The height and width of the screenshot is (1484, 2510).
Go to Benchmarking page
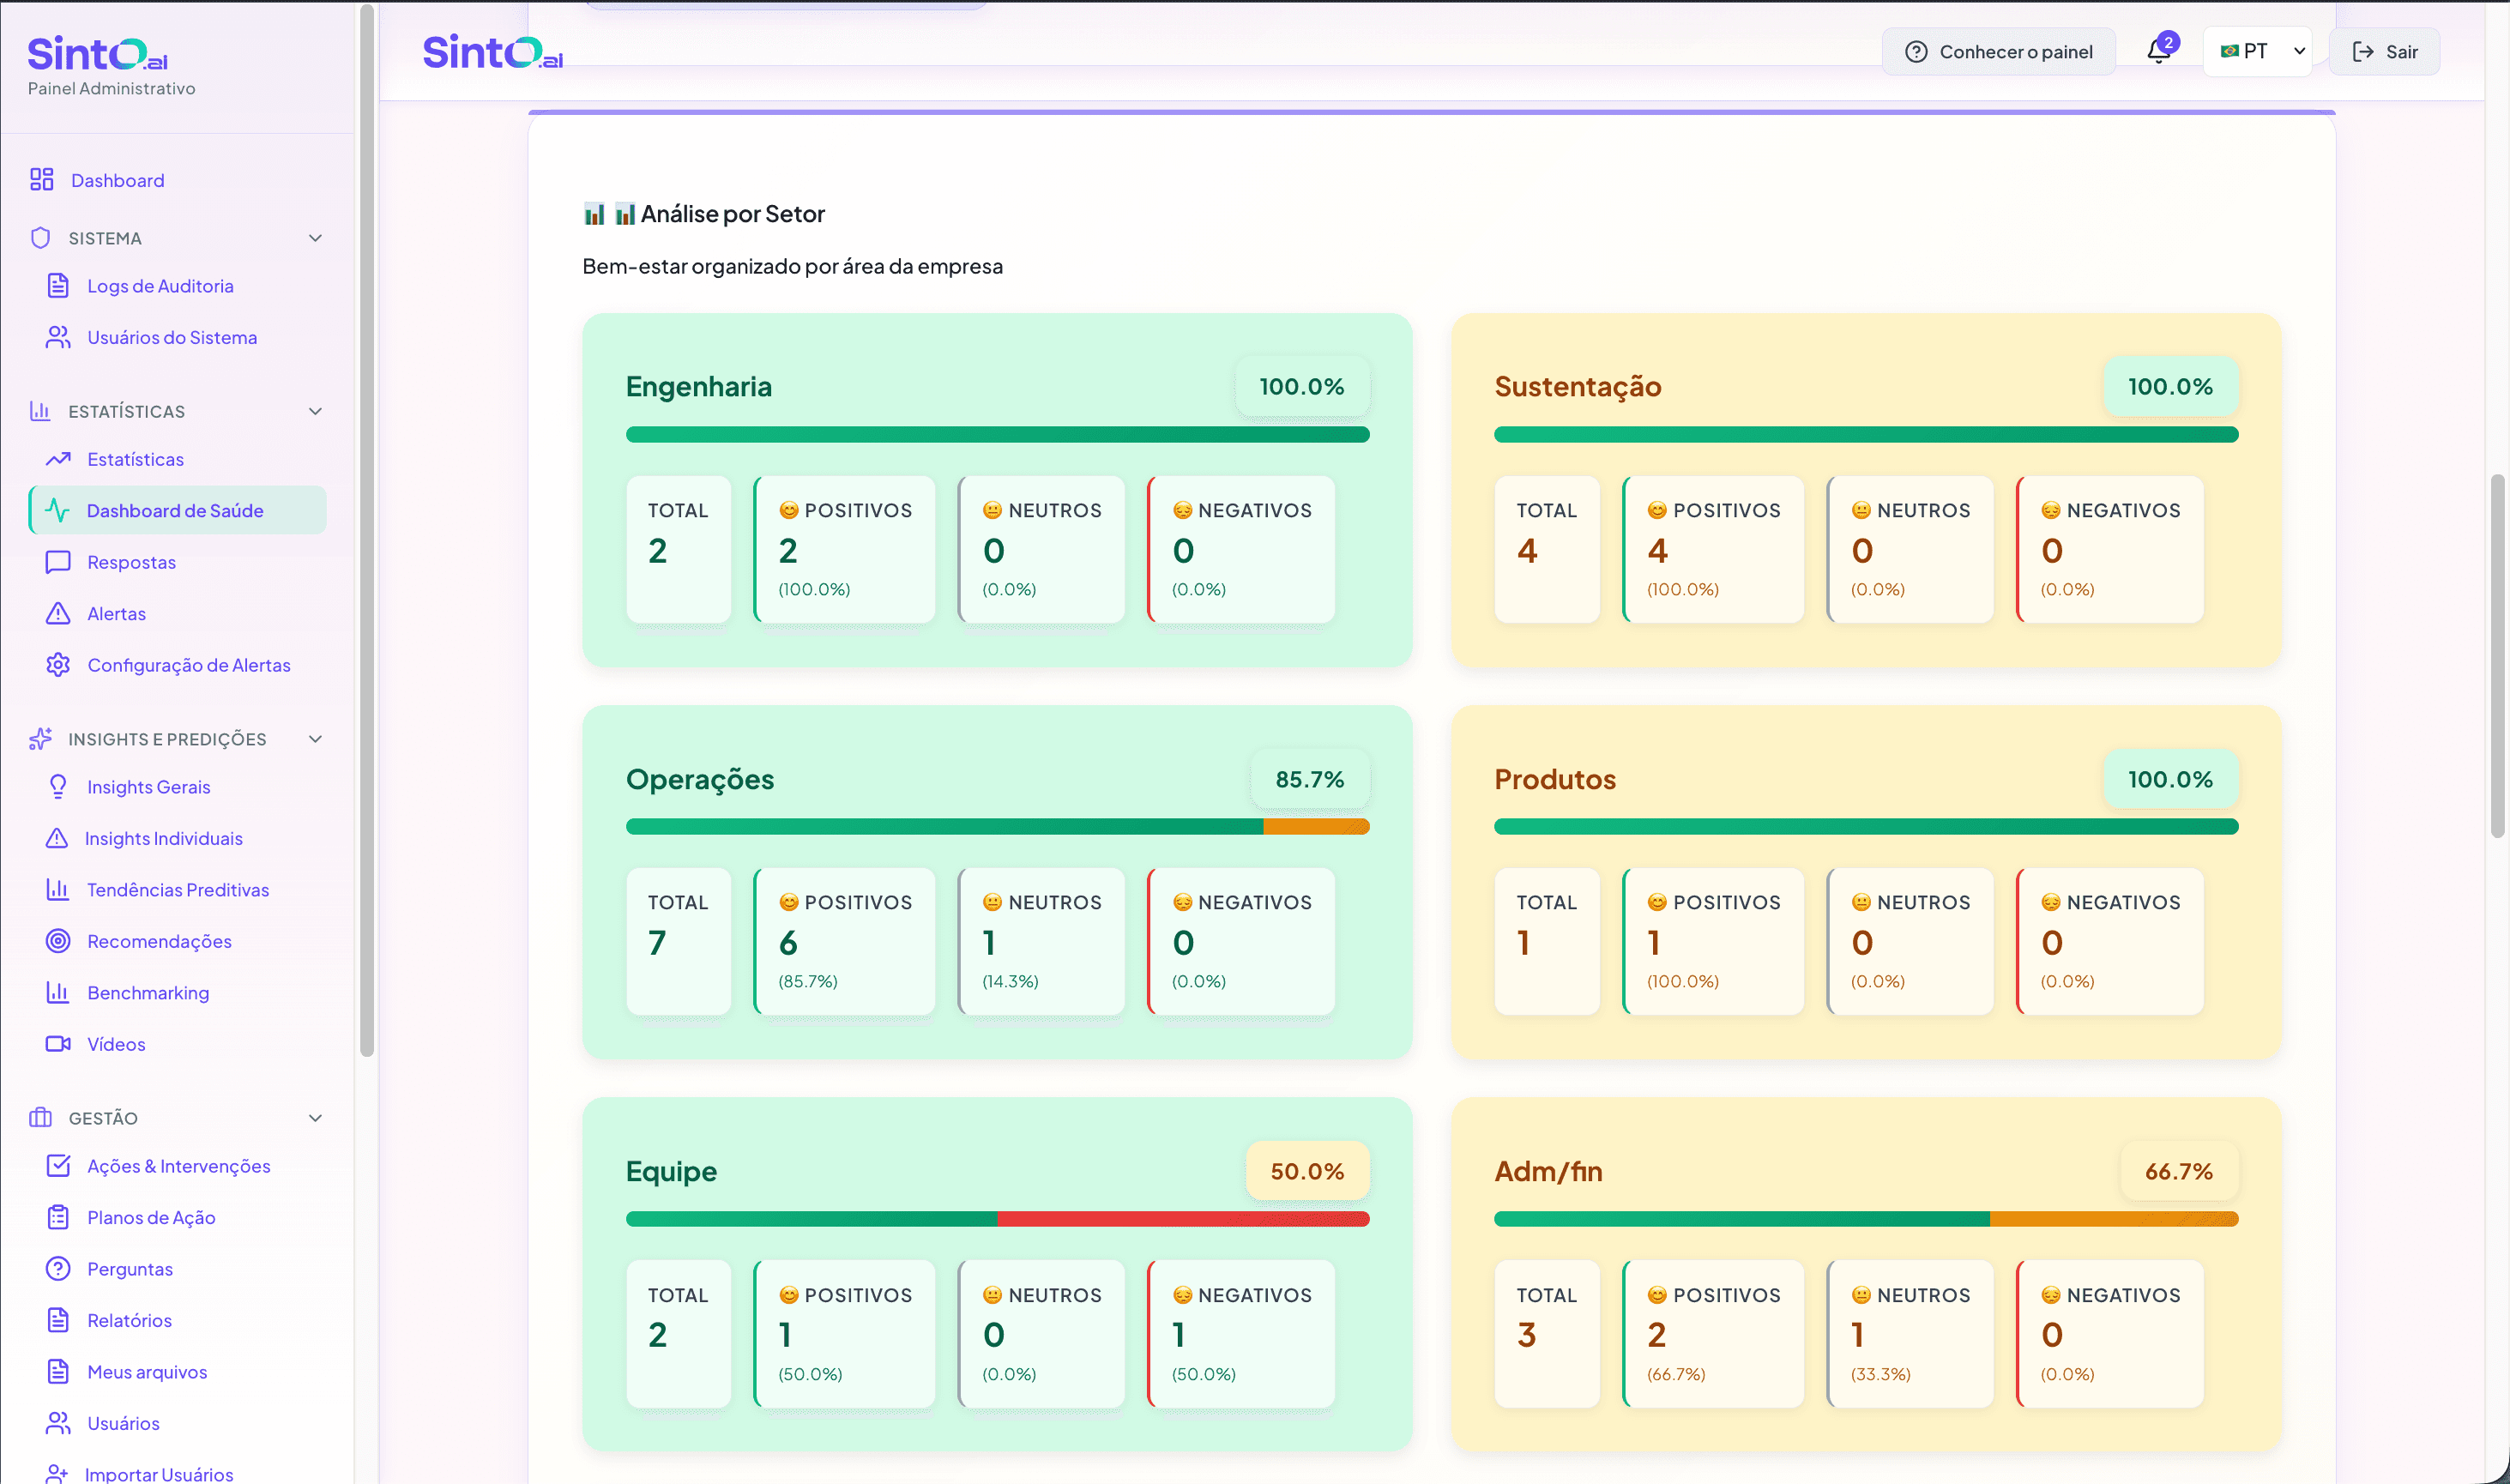tap(148, 993)
